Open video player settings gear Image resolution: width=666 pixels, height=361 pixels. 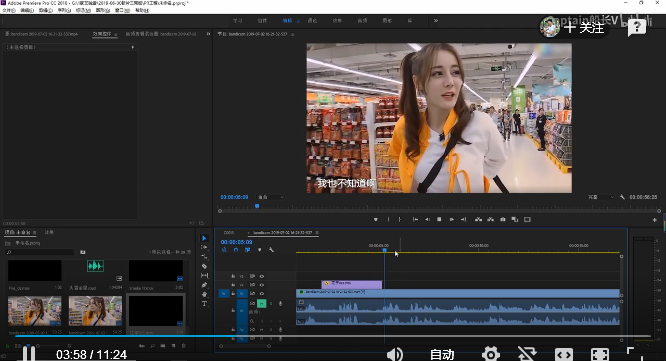coord(491,354)
